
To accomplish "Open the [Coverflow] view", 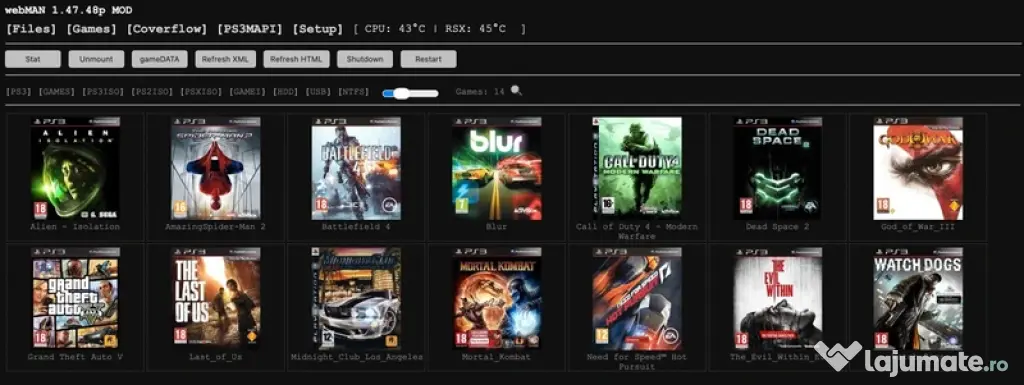I will [x=167, y=29].
